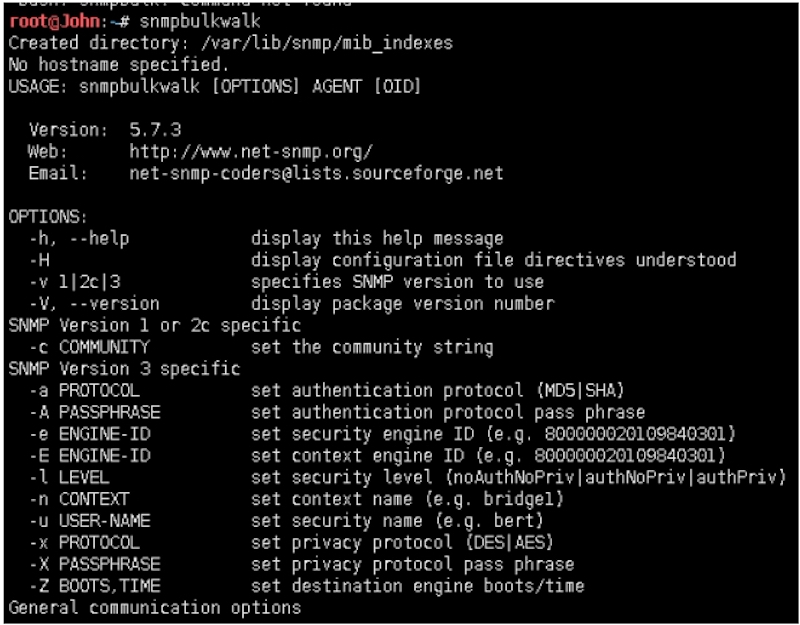Viewport: 800px width, 625px height.
Task: Click the -h, --help option text
Action: click(79, 238)
